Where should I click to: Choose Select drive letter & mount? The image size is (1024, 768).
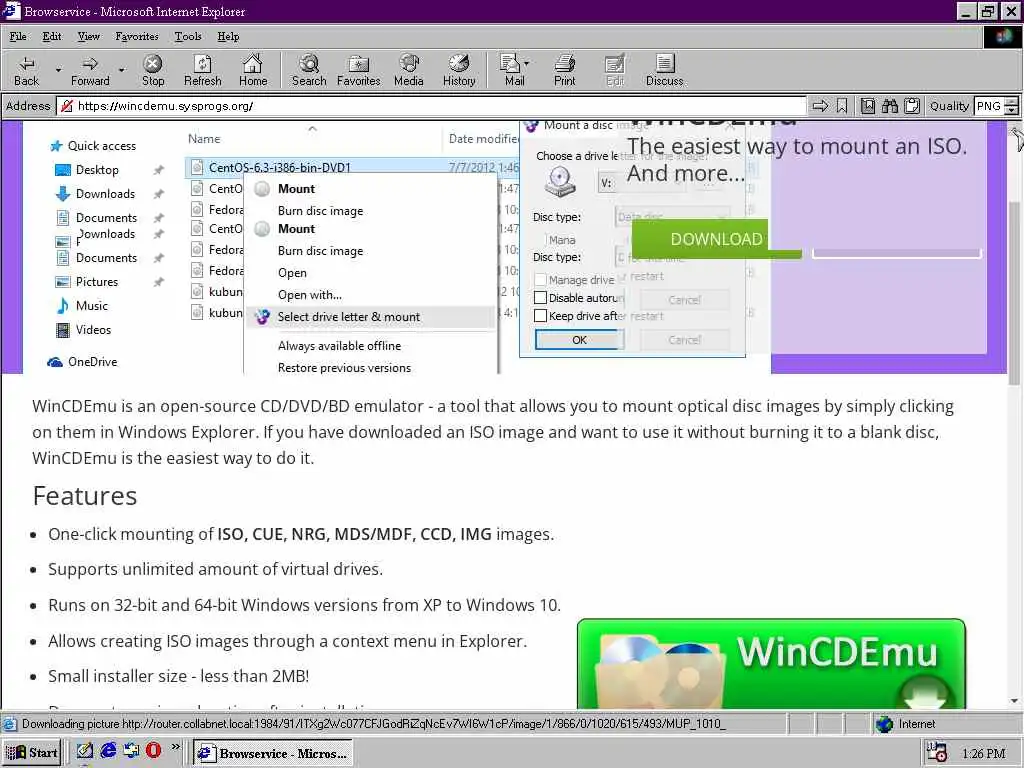click(370, 317)
